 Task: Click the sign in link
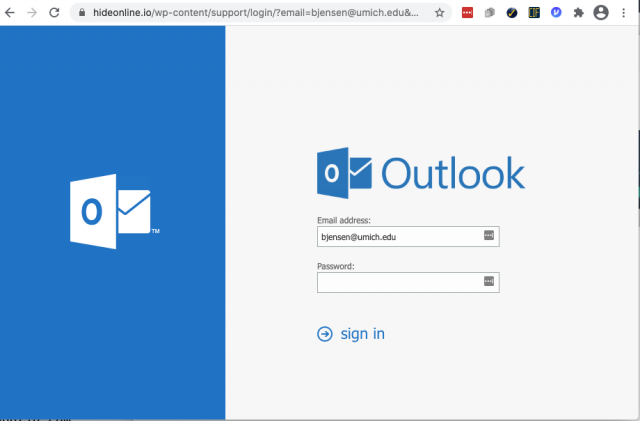[362, 334]
